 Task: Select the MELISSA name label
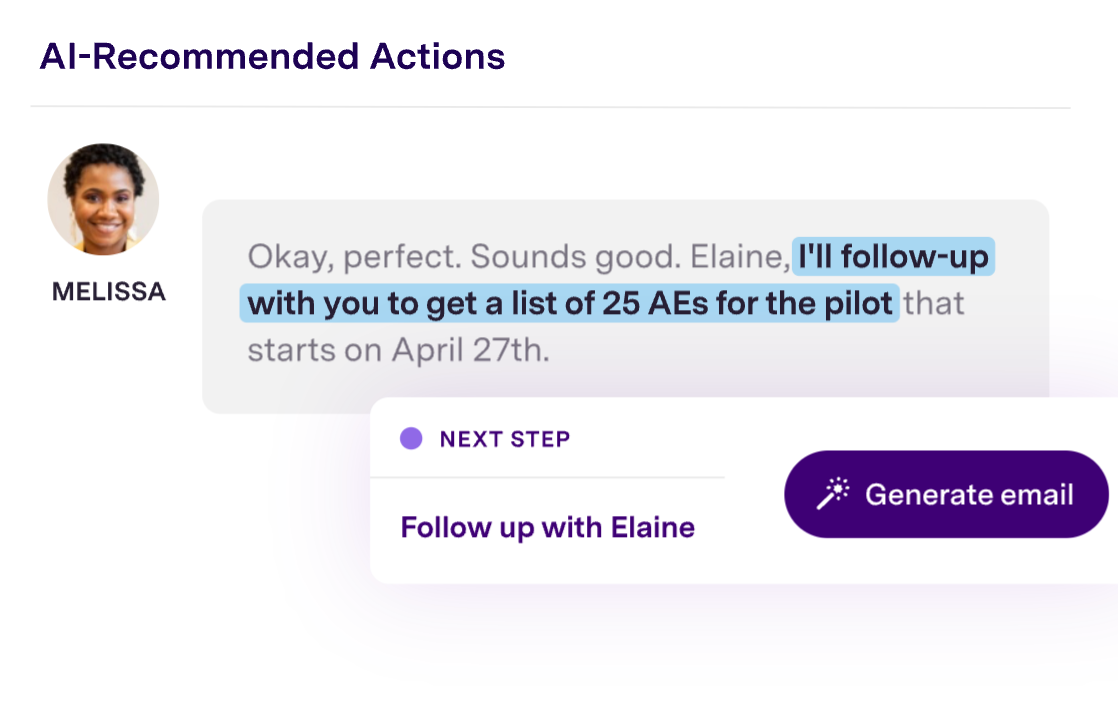(109, 292)
